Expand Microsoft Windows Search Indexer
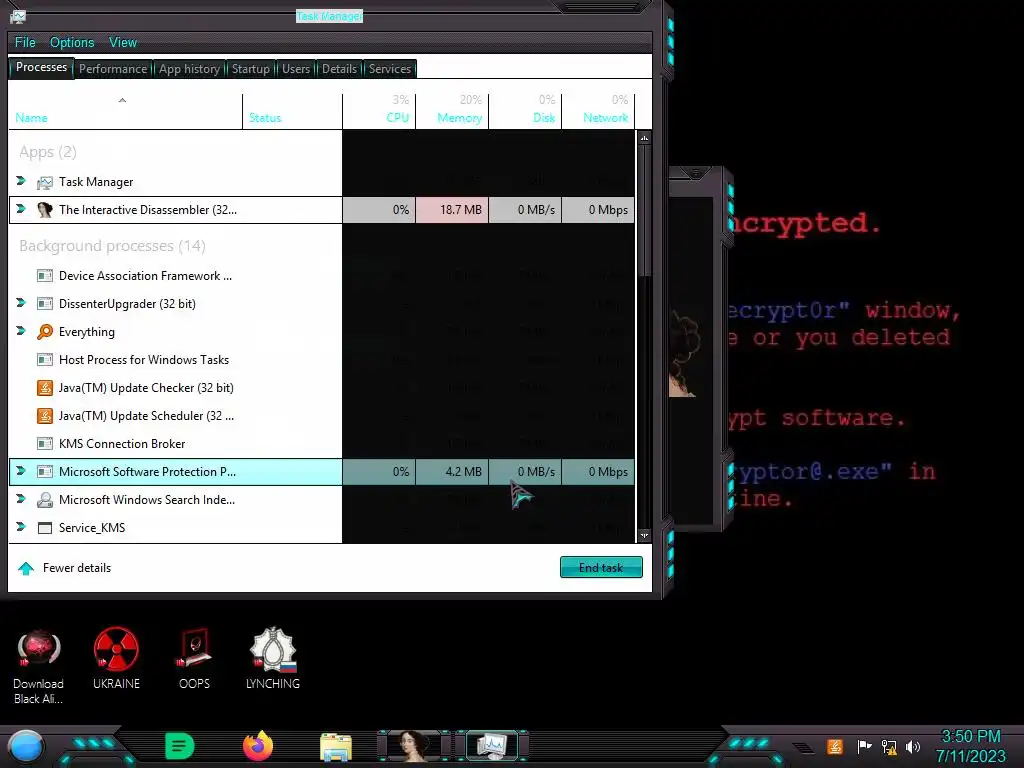Image resolution: width=1024 pixels, height=768 pixels. pyautogui.click(x=21, y=499)
